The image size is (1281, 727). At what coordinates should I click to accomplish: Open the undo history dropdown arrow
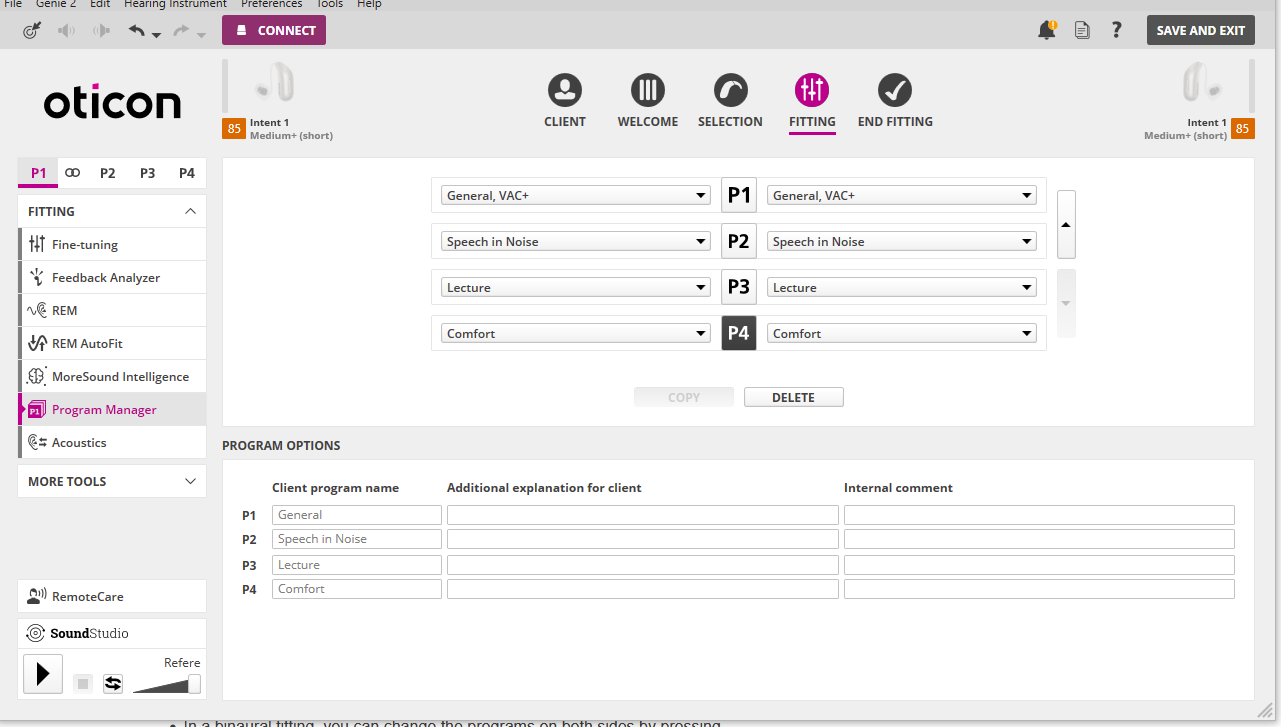point(156,36)
